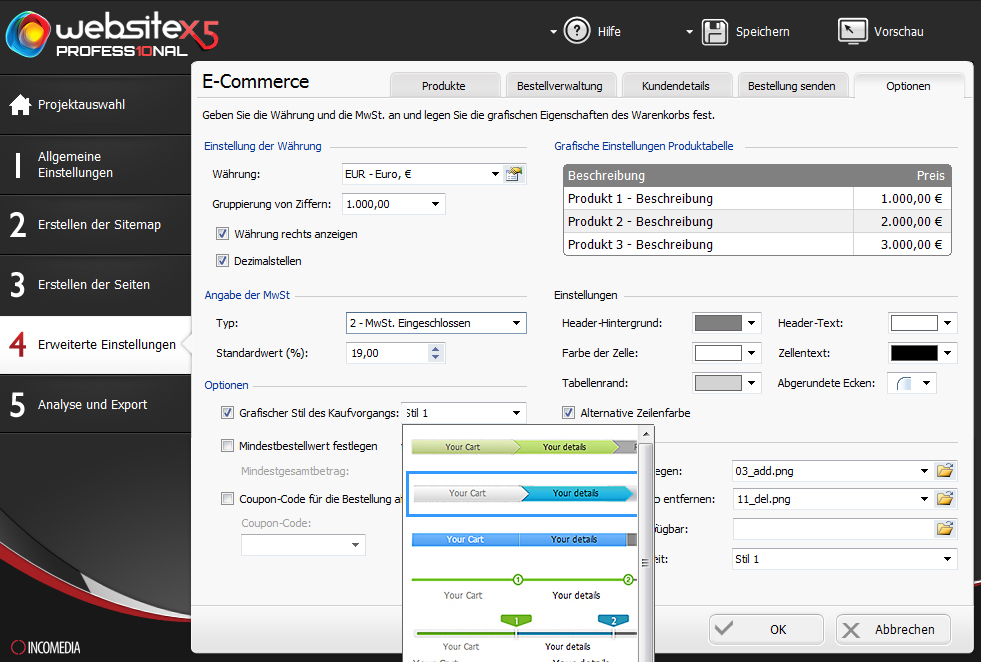Go to Erstellen der Seiten step
Screen dimensions: 981x662
[95, 285]
